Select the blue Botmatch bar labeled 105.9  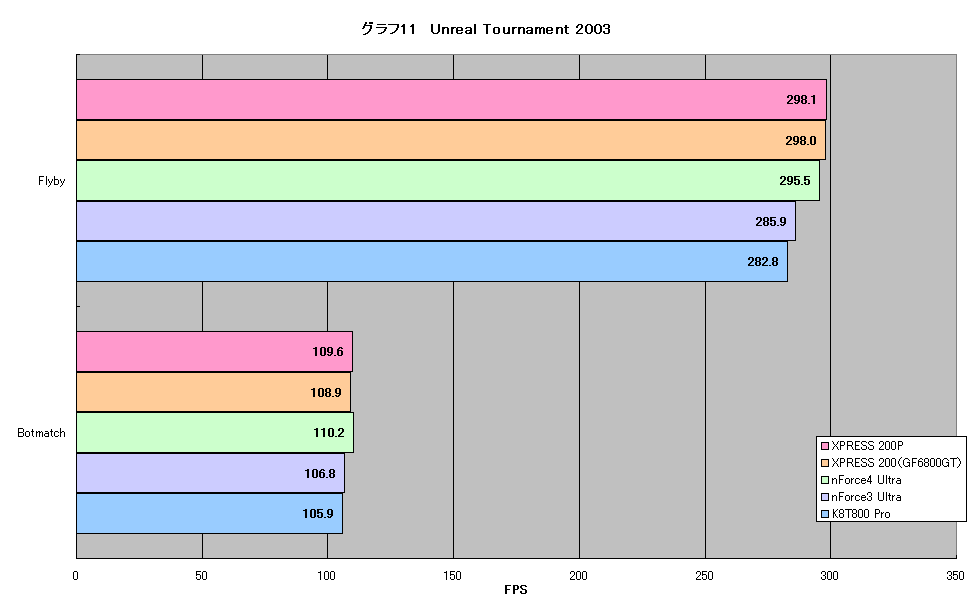[x=210, y=513]
